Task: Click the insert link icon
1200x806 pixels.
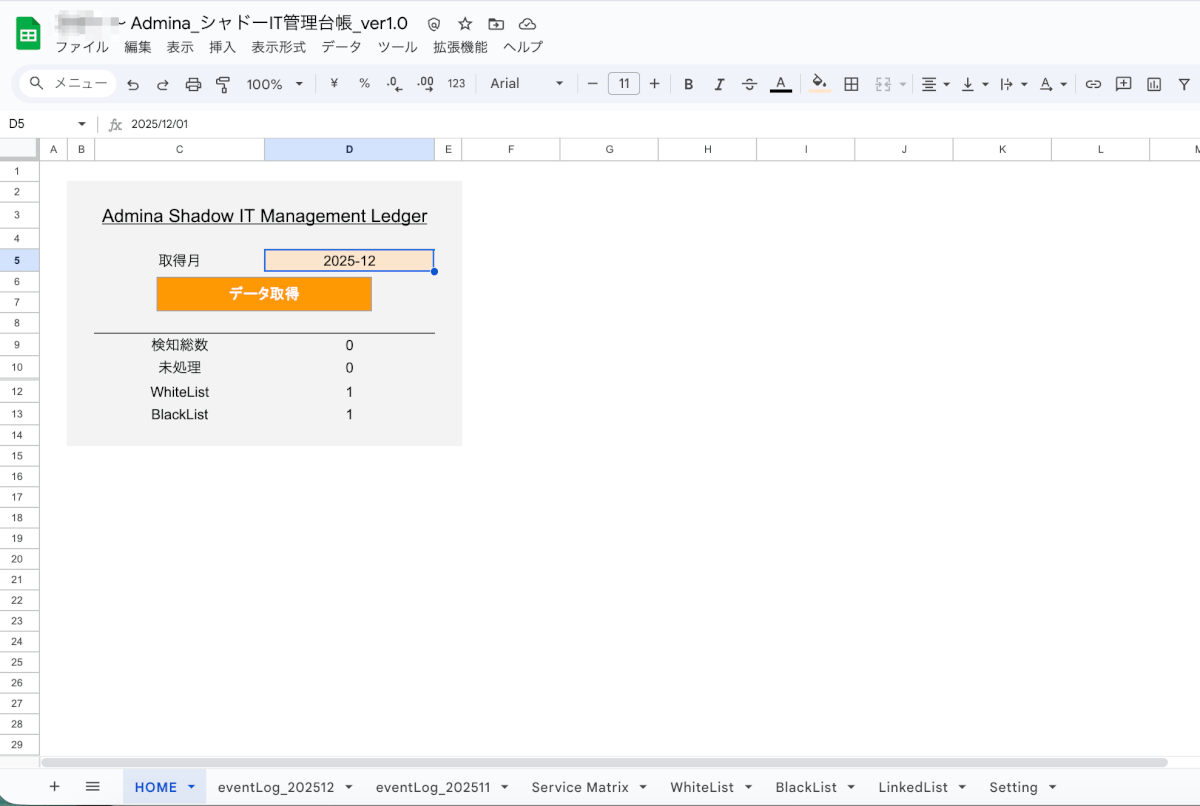Action: 1093,84
